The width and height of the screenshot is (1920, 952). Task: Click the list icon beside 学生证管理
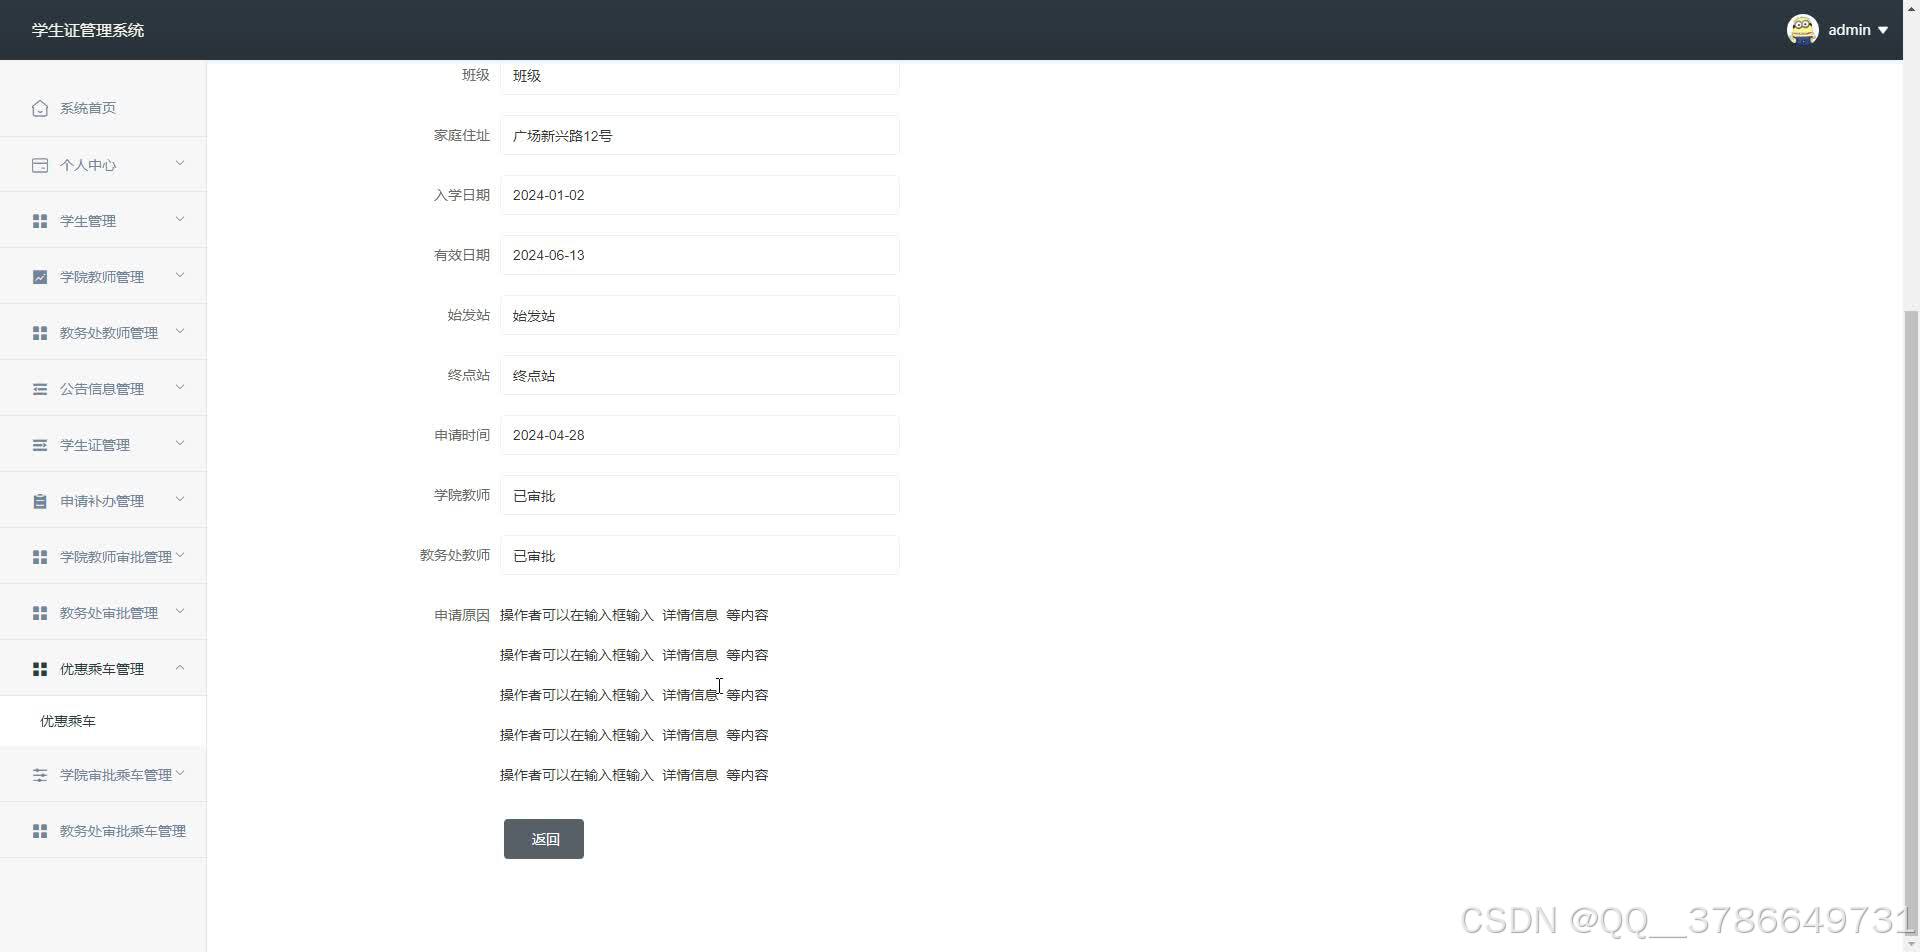(x=40, y=445)
